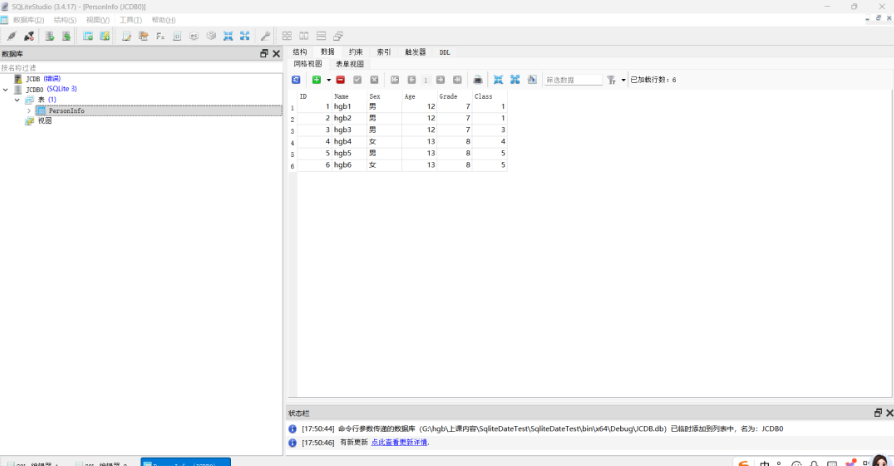
Task: Collapse the JCDB0 database tree node
Action: (x=6, y=89)
